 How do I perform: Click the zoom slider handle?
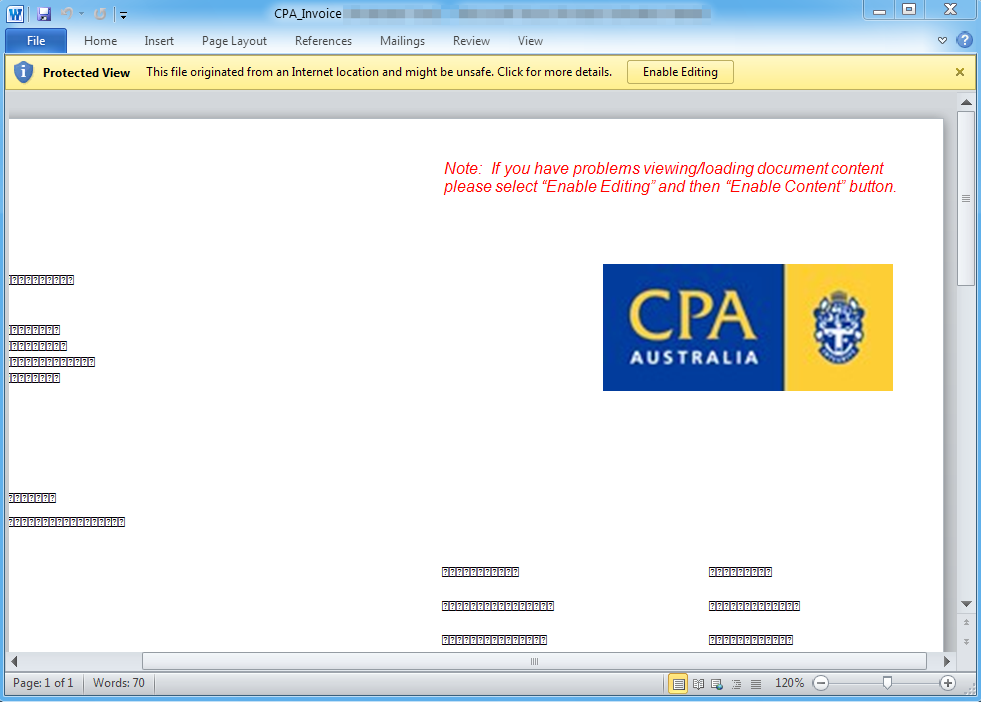tap(887, 683)
